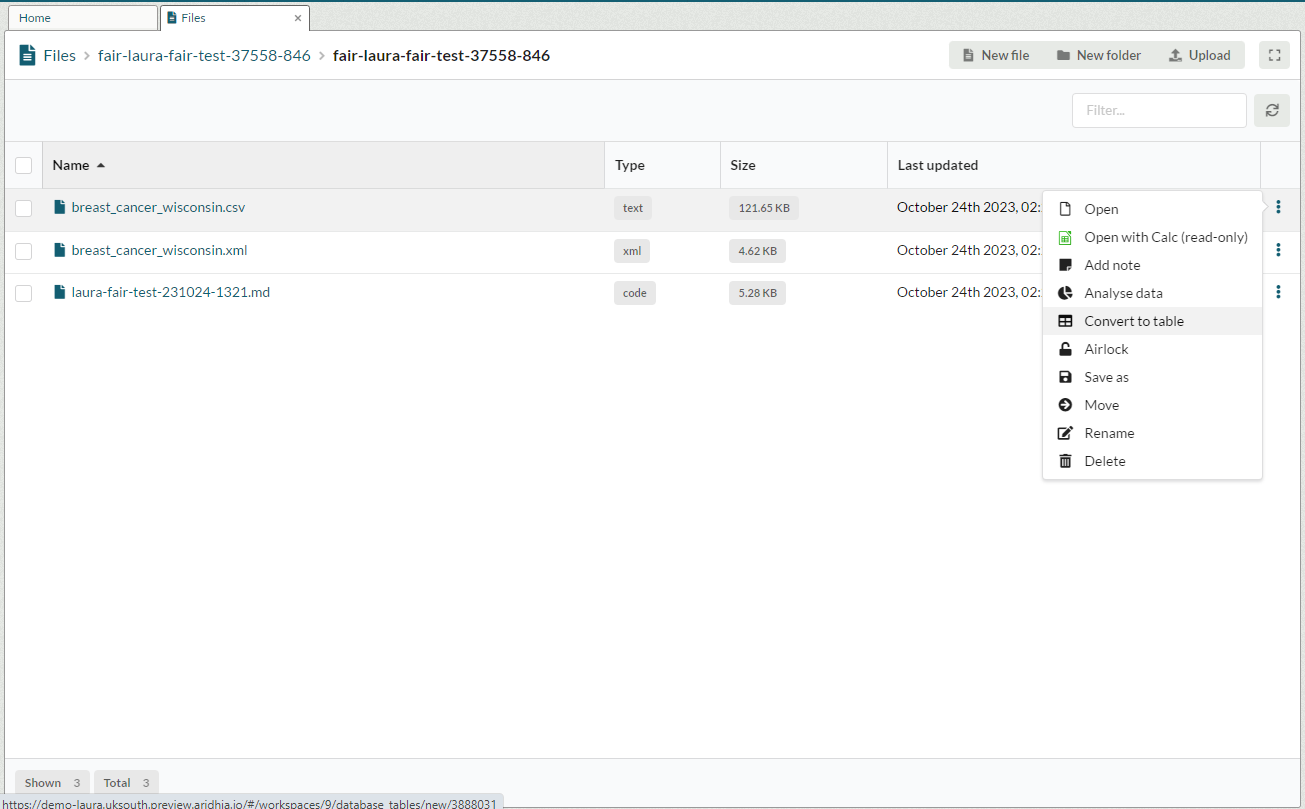The width and height of the screenshot is (1305, 809).
Task: Type in the Filter input field
Action: point(1158,111)
